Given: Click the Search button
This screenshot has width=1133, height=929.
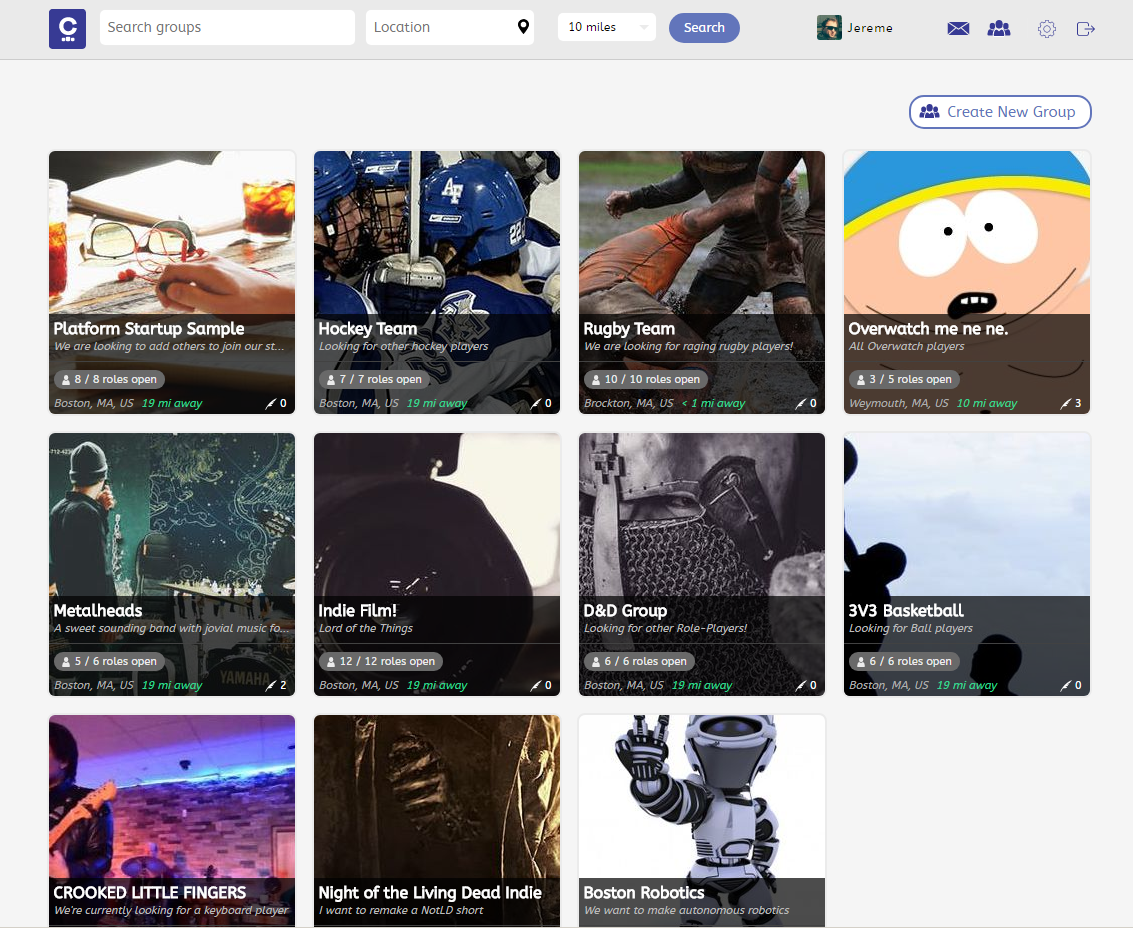Looking at the screenshot, I should 704,27.
